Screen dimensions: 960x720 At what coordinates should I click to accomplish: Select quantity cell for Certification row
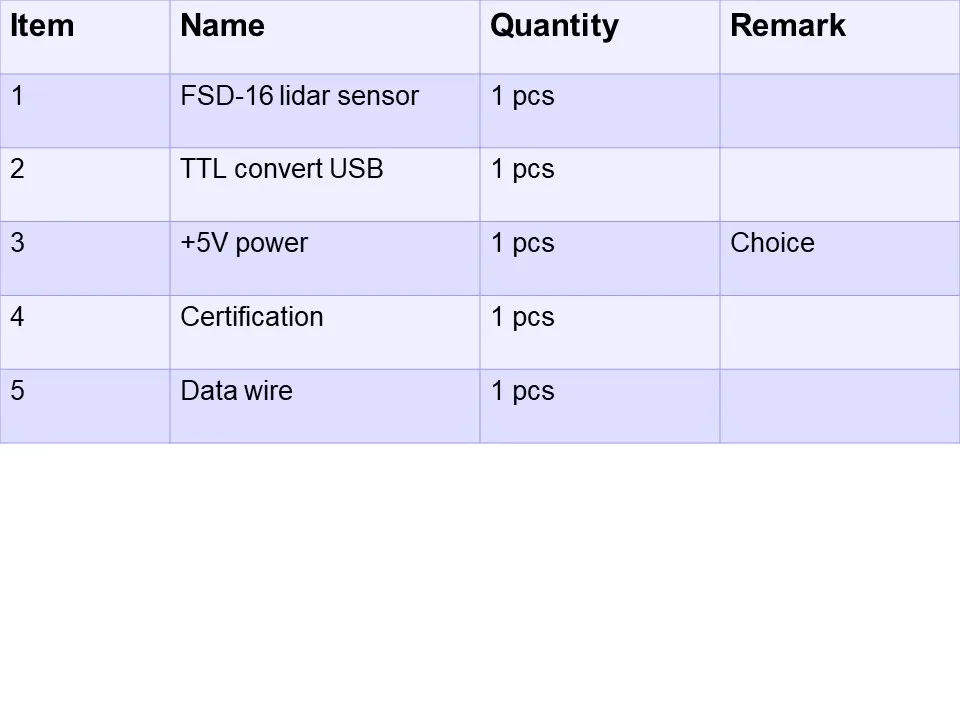click(600, 332)
